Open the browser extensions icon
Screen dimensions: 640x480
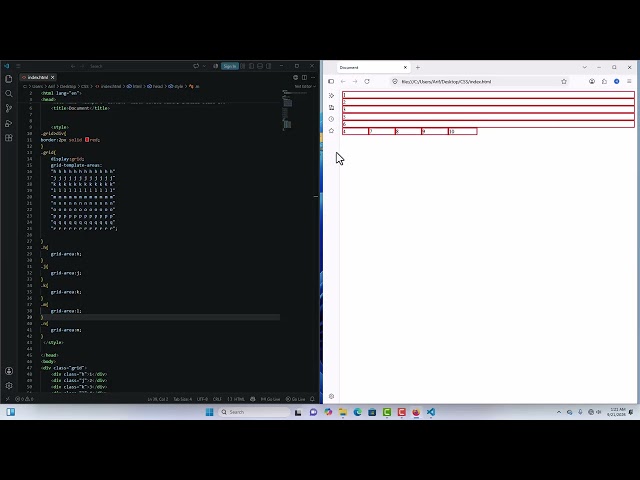[x=604, y=81]
